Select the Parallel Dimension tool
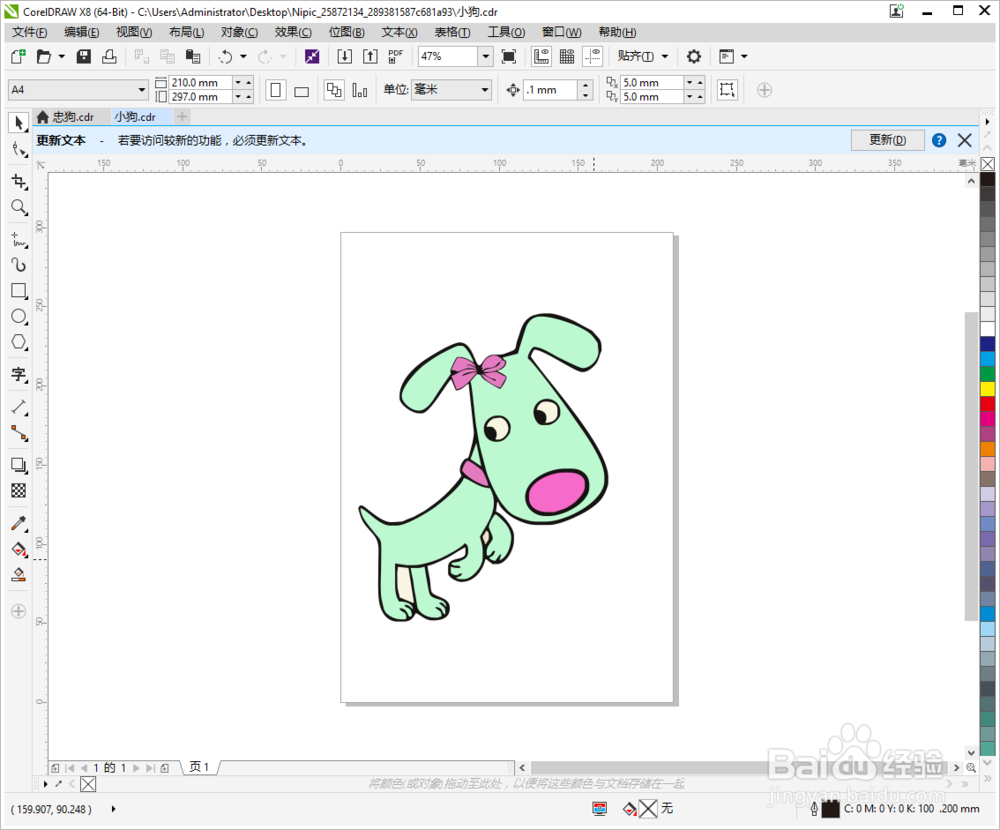The width and height of the screenshot is (1000, 830). point(18,407)
